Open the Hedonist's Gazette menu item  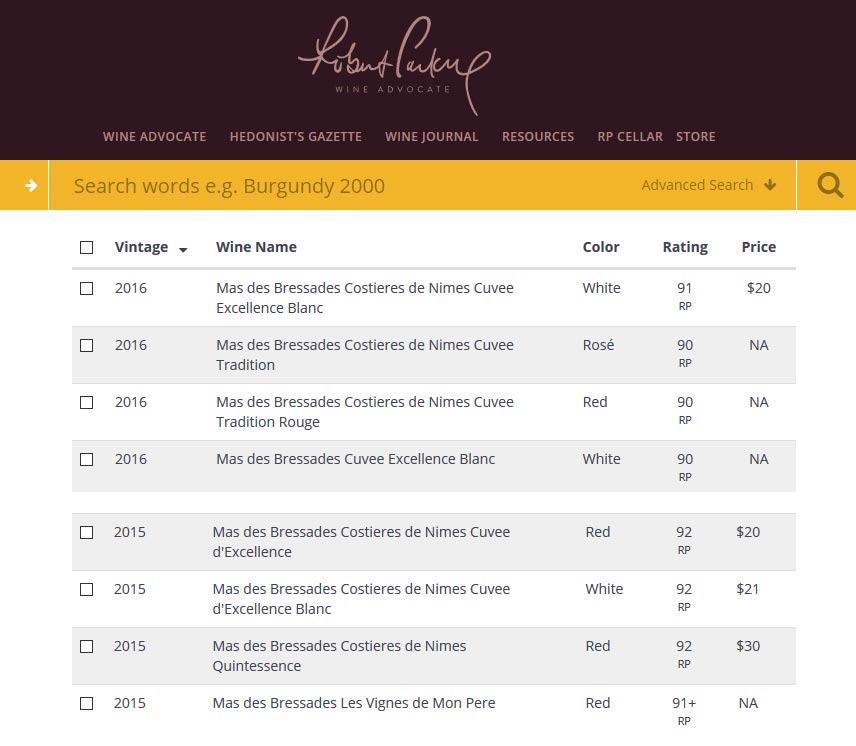tap(295, 136)
